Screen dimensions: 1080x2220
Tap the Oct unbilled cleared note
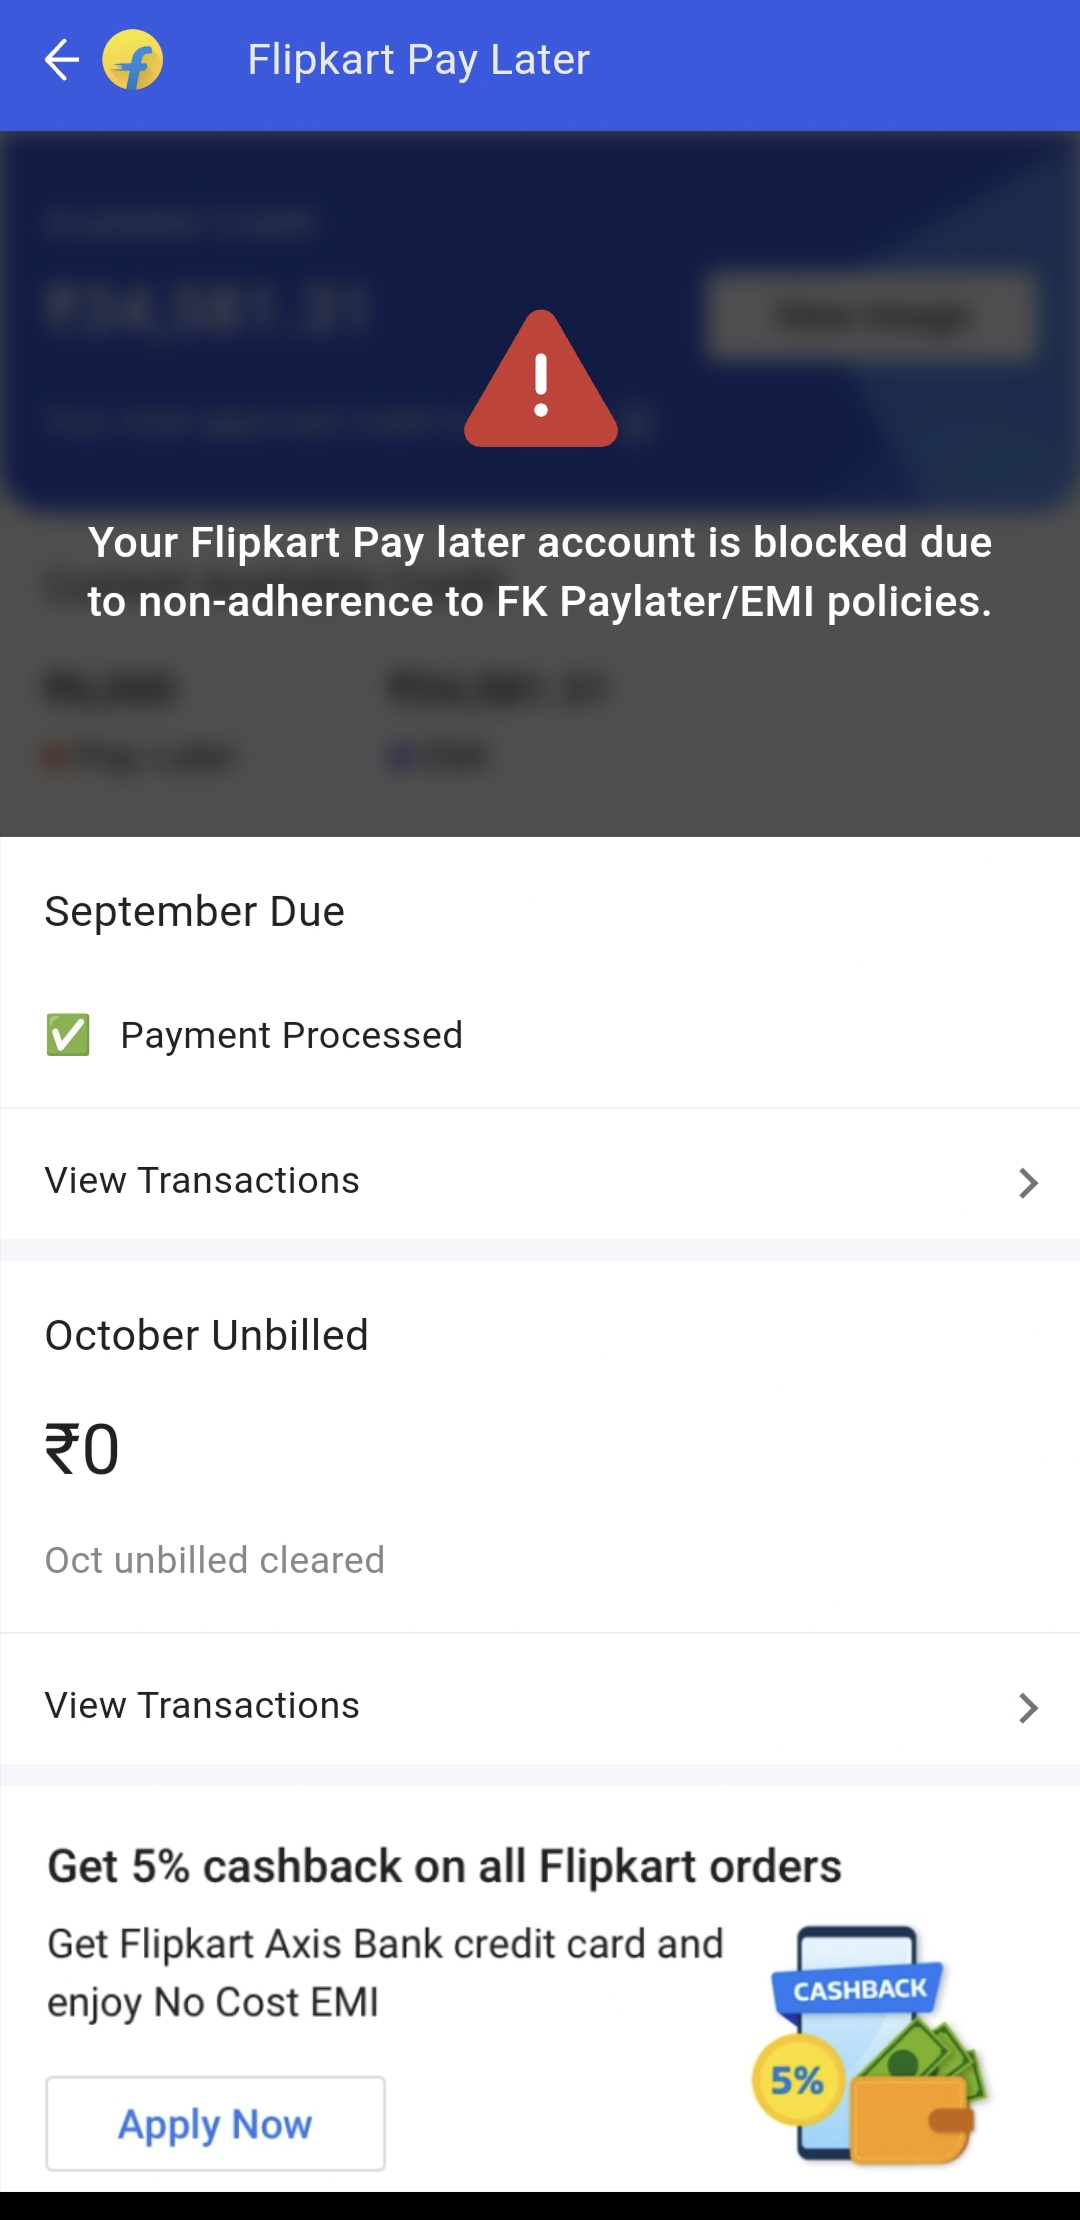click(x=215, y=1560)
